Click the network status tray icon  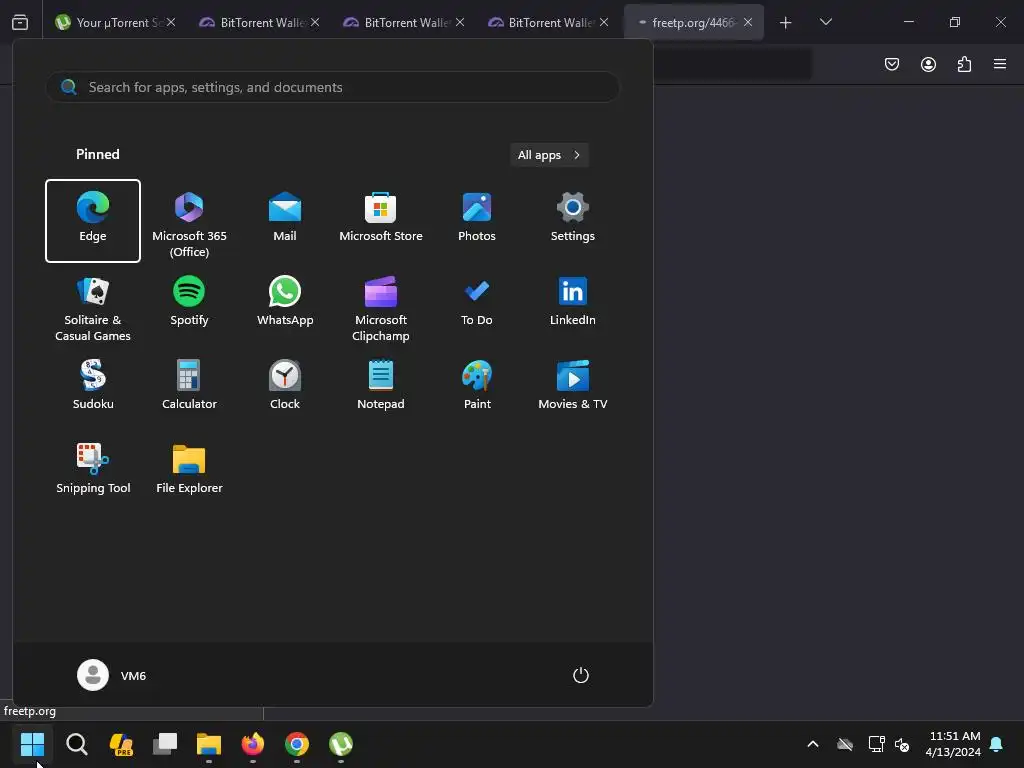pos(876,744)
